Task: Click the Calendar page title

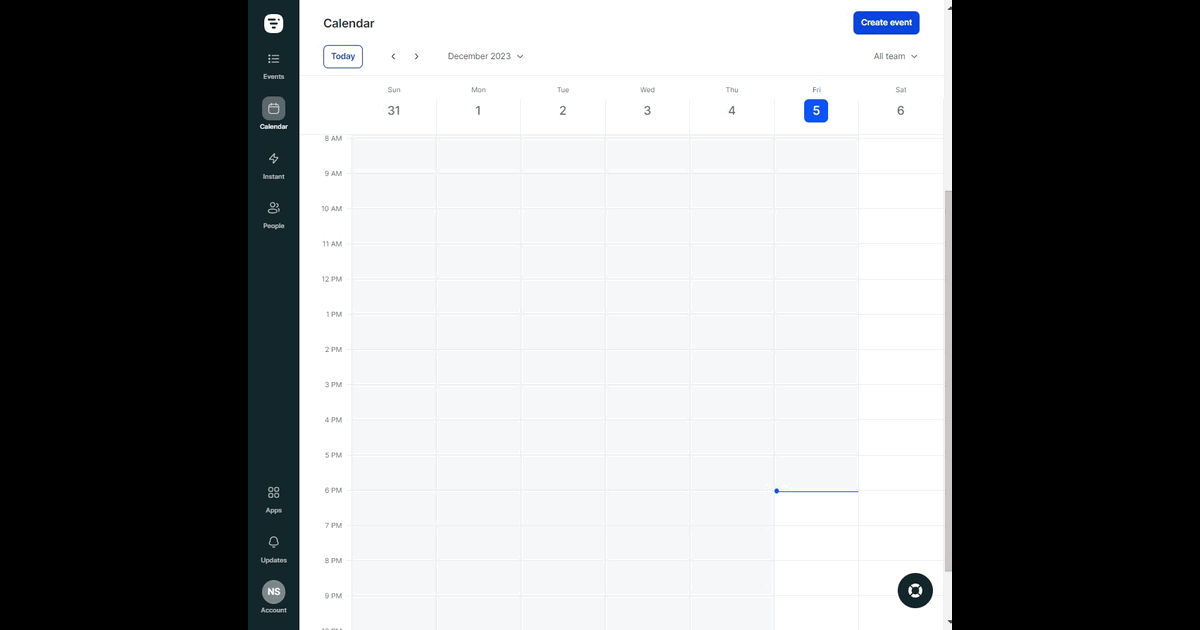Action: [349, 23]
